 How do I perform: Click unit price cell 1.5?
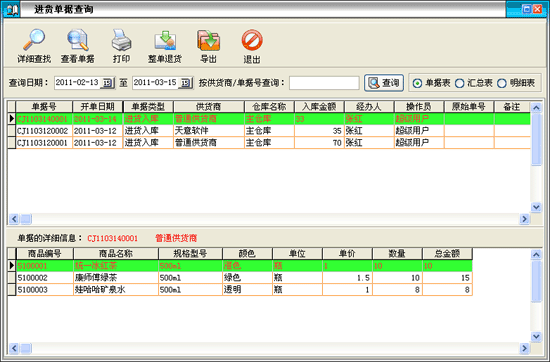pyautogui.click(x=347, y=278)
